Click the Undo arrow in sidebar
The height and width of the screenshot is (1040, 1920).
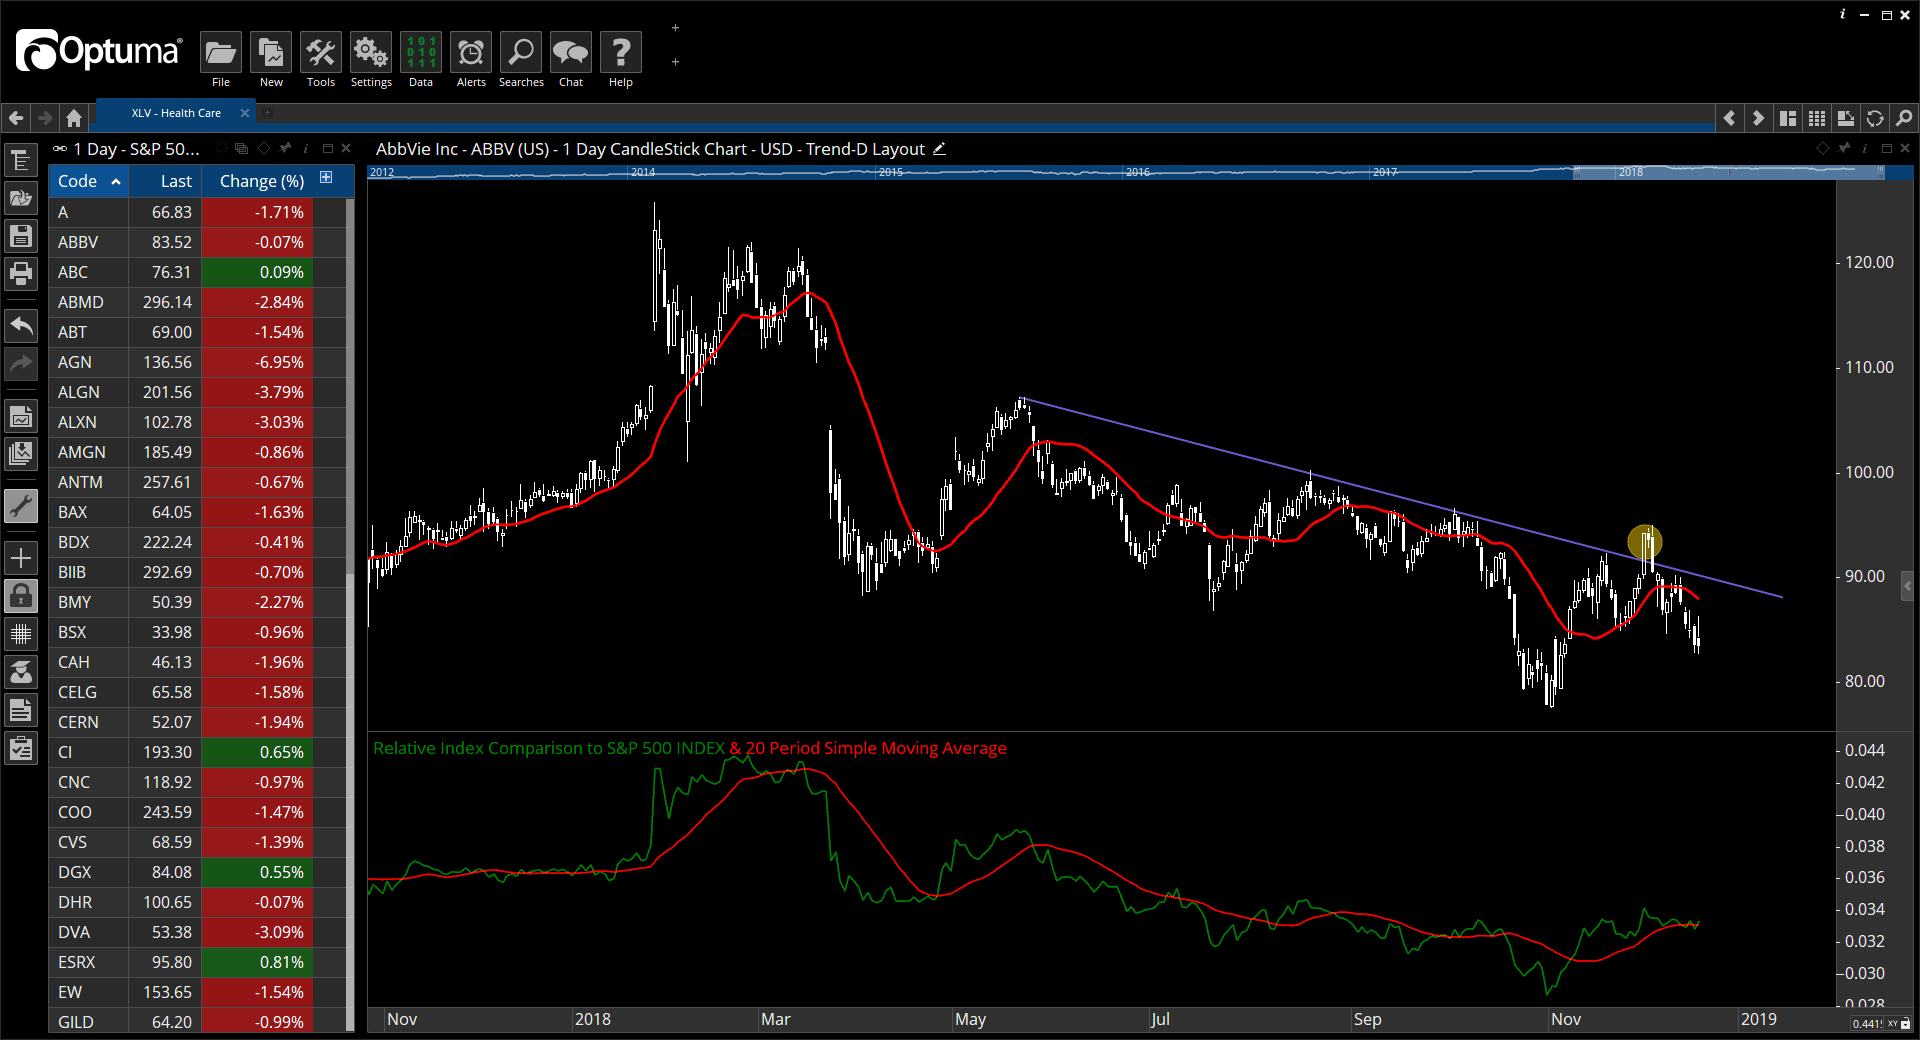pyautogui.click(x=21, y=325)
